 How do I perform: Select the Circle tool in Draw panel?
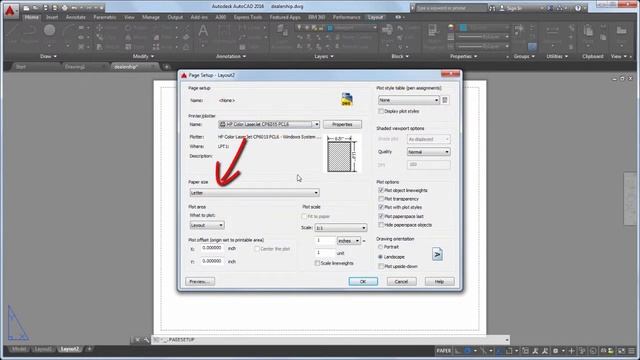49,31
